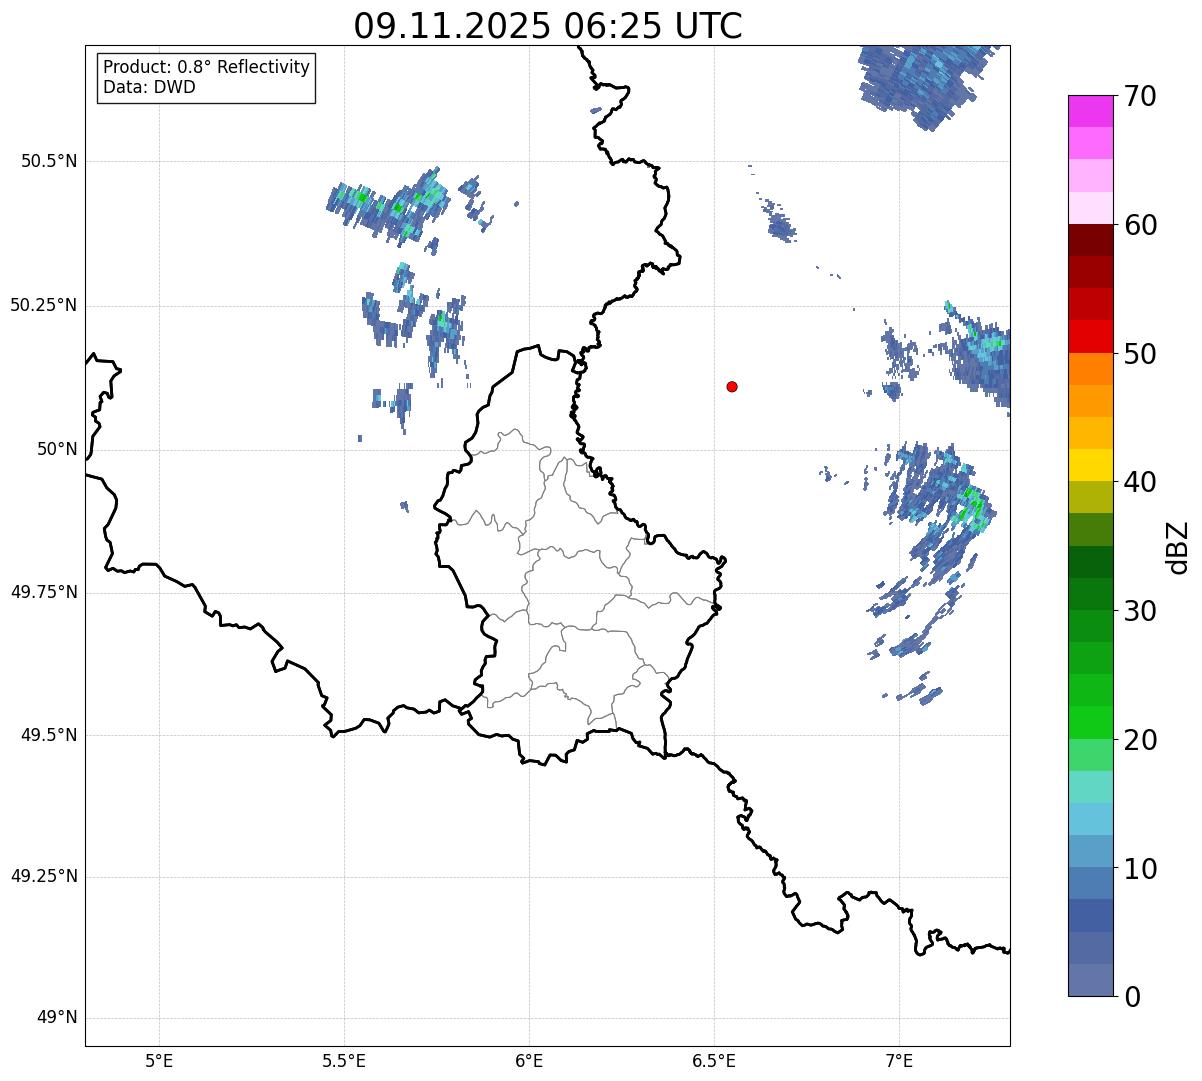Pick the dark maroon segment just below 60
1202x1081 pixels.
point(1090,240)
